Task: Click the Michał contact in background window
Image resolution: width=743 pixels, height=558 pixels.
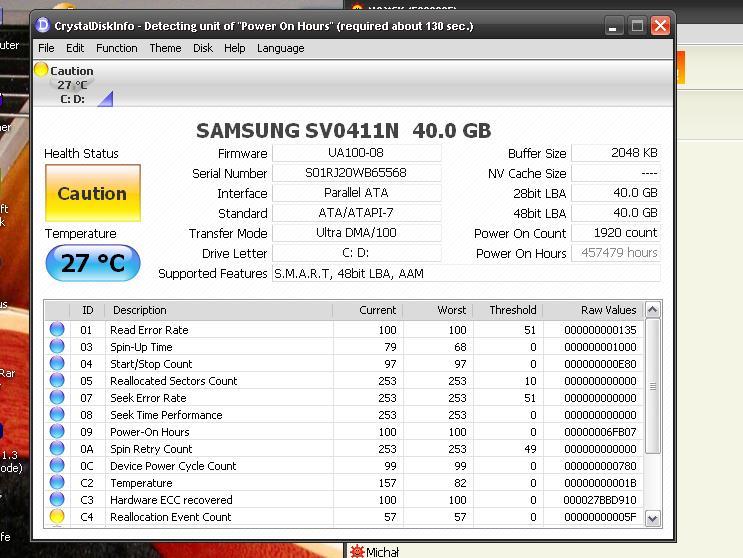Action: click(382, 552)
